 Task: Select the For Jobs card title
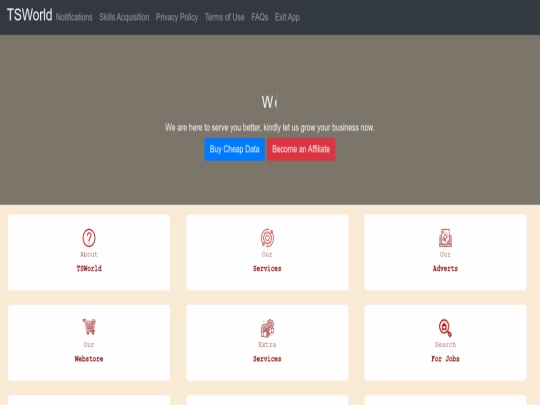pyautogui.click(x=445, y=359)
